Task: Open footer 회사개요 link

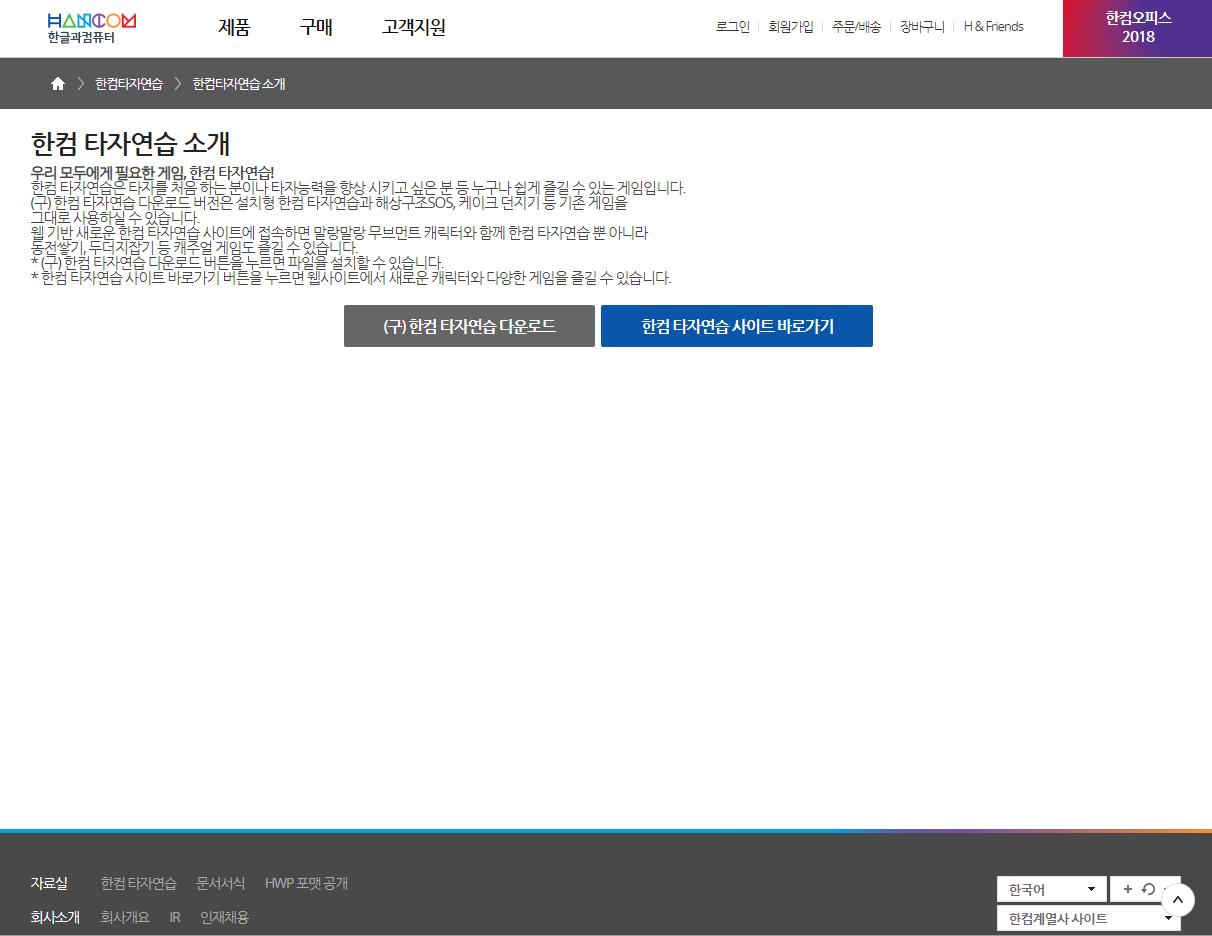Action: 125,917
